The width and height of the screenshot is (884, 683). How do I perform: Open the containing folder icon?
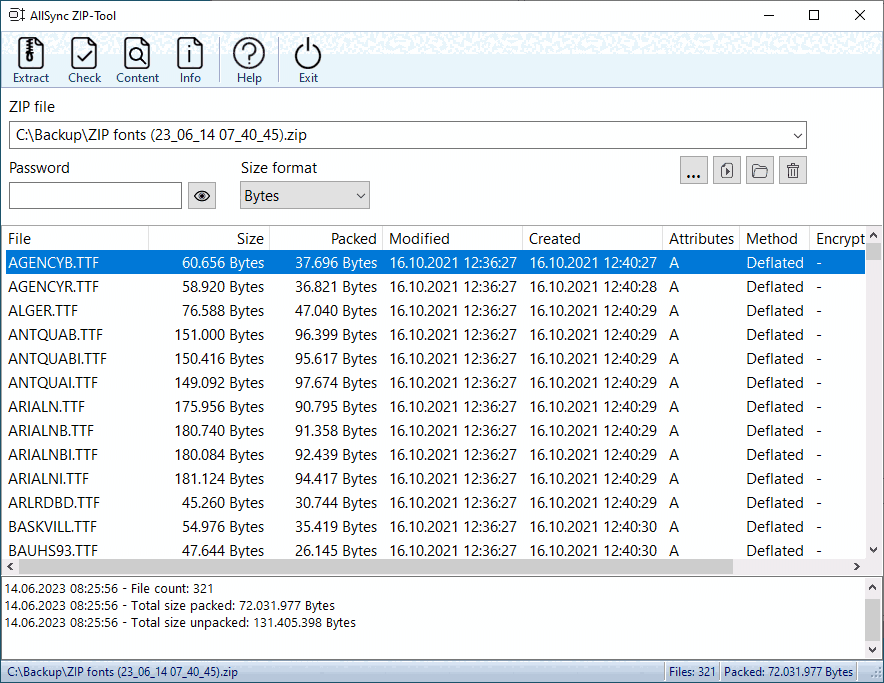[x=759, y=170]
